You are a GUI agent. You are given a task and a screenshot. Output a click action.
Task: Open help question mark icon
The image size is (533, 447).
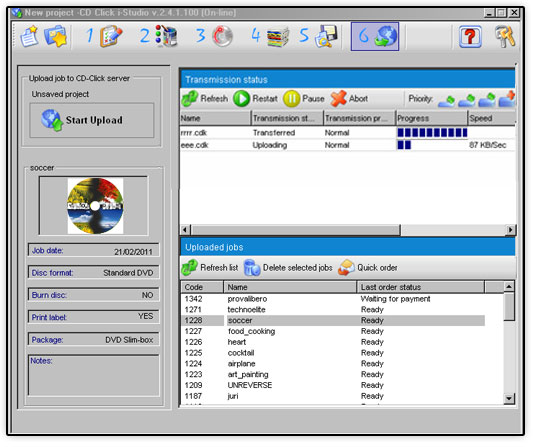(471, 37)
